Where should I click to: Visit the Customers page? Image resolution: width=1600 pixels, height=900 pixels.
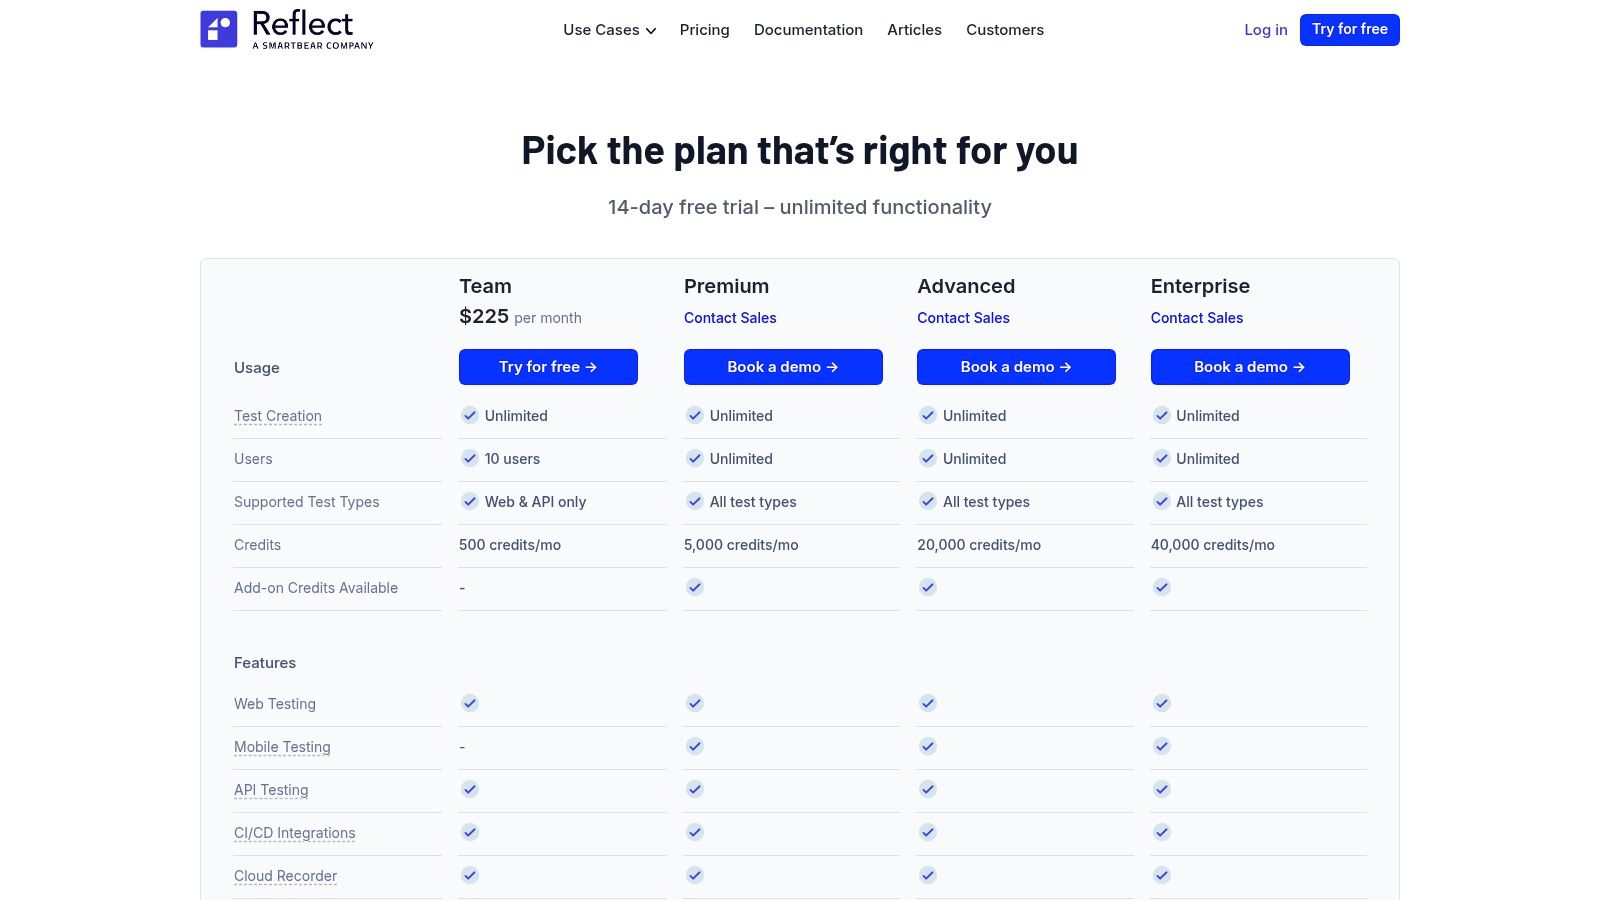1004,30
